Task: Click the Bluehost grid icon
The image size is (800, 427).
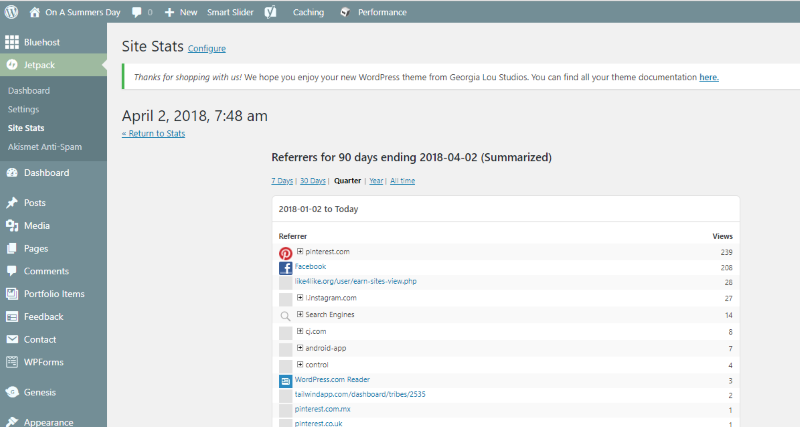Action: click(12, 42)
